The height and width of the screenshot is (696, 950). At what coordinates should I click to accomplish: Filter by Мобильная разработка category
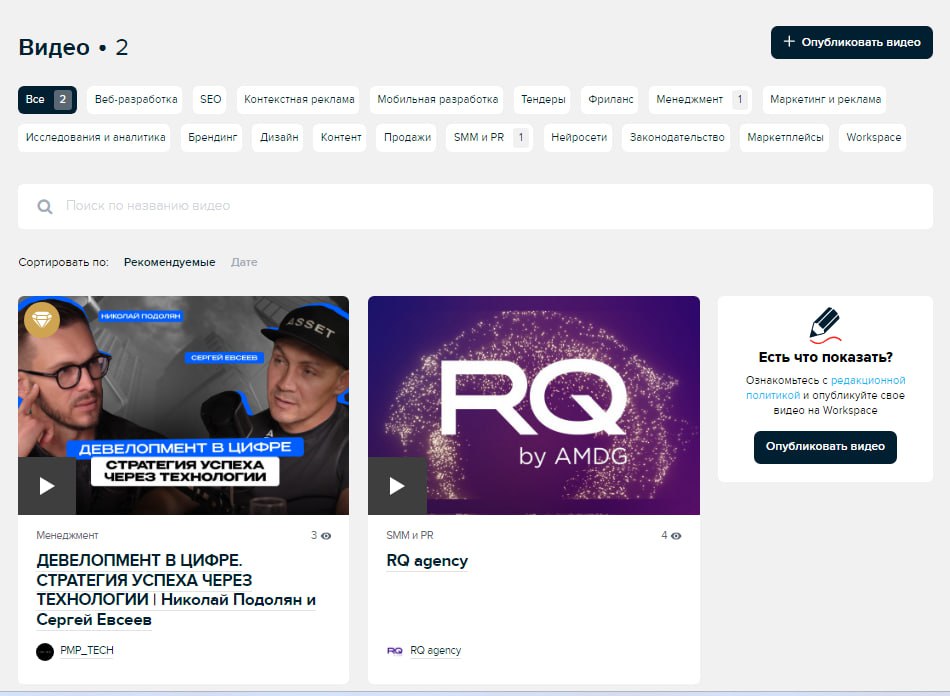tap(437, 99)
